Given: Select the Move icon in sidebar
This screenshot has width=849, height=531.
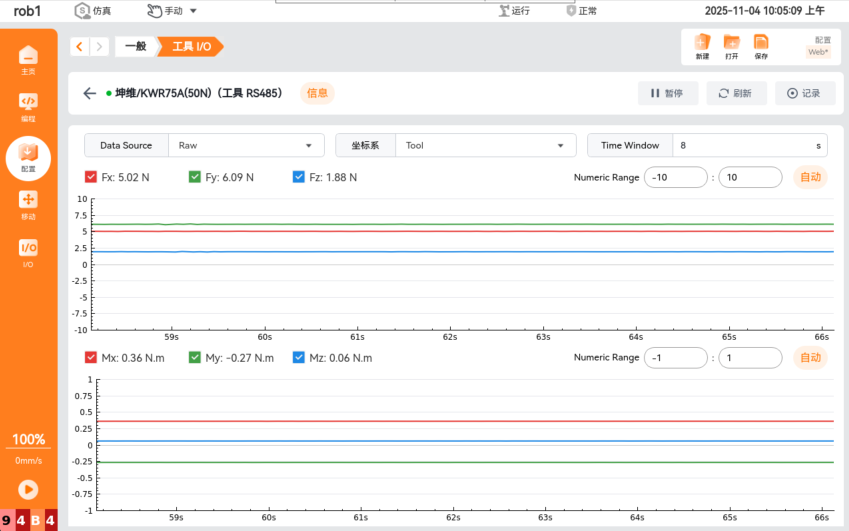Looking at the screenshot, I should point(28,203).
